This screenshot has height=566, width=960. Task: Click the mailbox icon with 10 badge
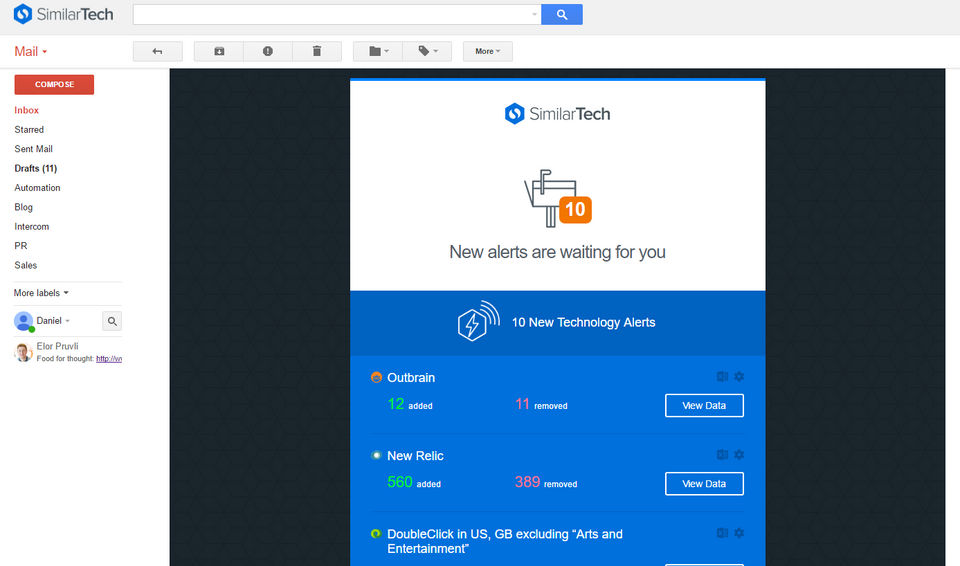pyautogui.click(x=557, y=198)
